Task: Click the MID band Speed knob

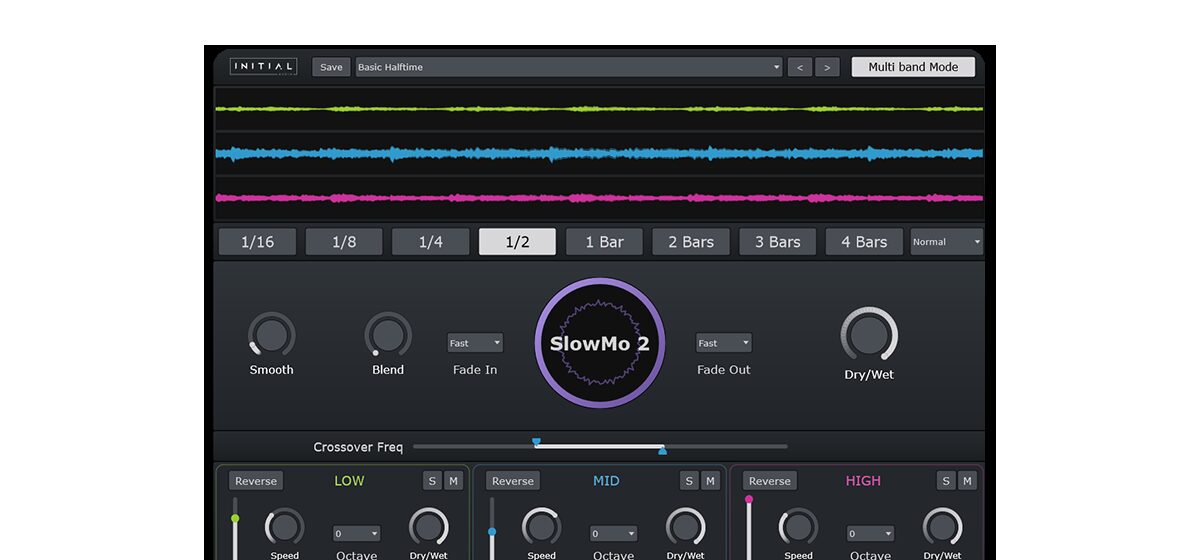Action: tap(541, 527)
